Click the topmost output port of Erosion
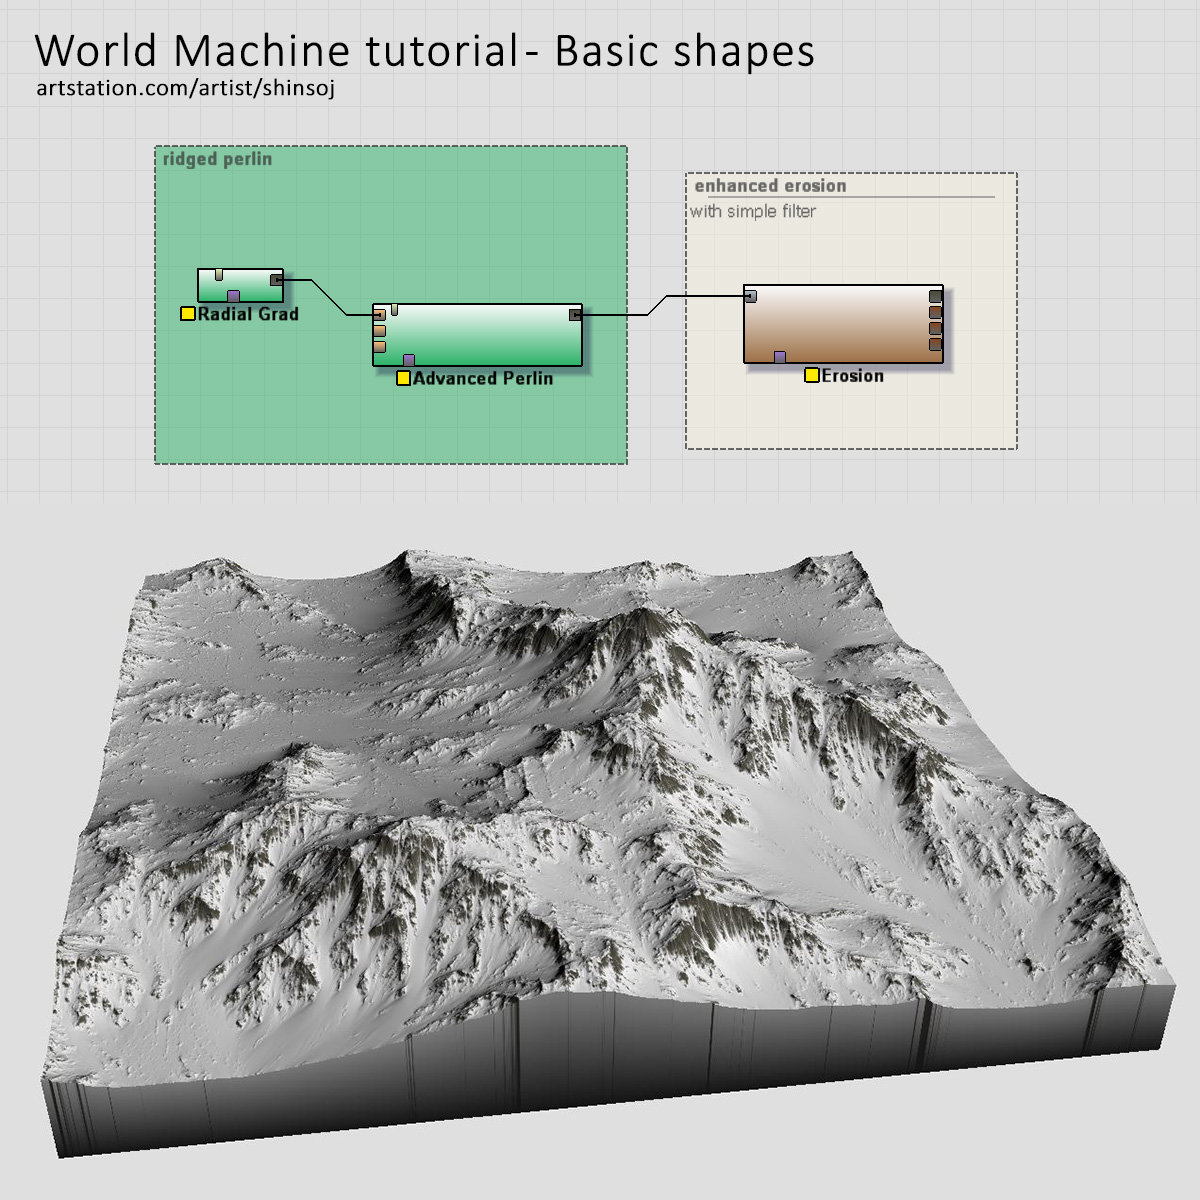The width and height of the screenshot is (1200, 1200). [935, 296]
